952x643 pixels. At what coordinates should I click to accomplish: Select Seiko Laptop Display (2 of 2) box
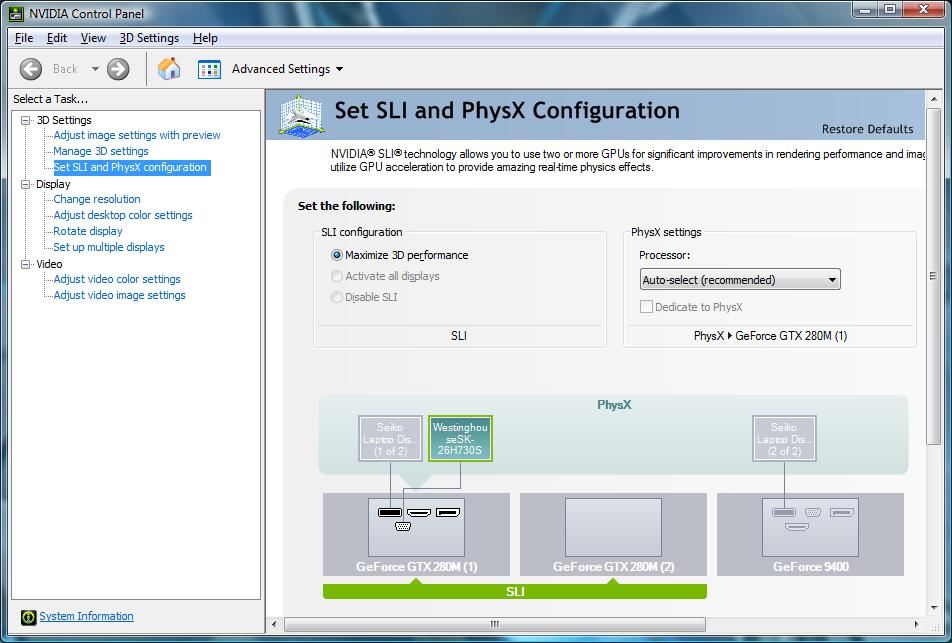(x=784, y=438)
